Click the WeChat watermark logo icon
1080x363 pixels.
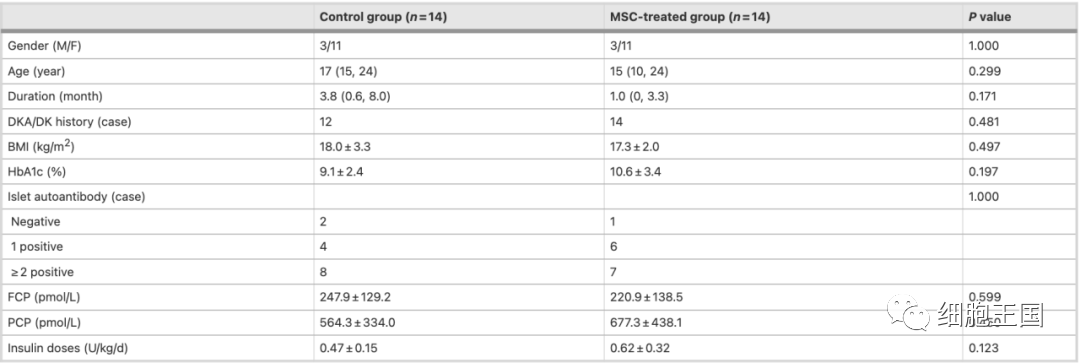tap(910, 313)
